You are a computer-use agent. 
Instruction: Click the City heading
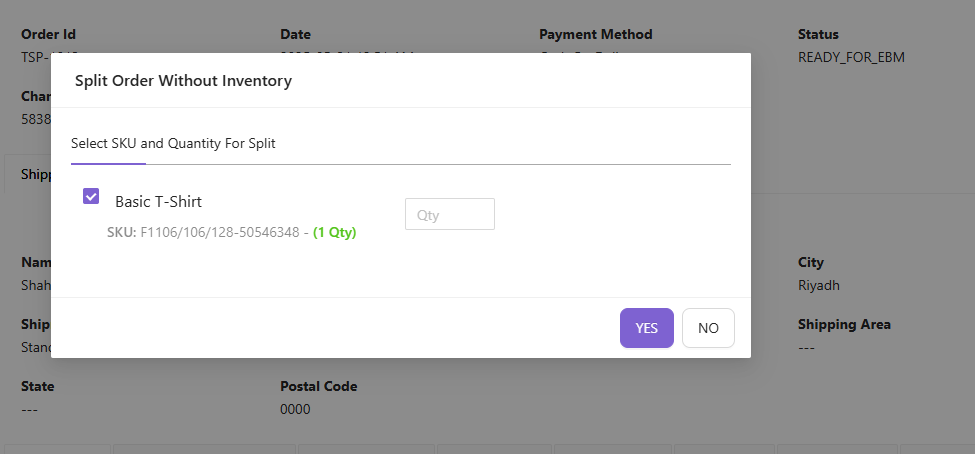click(811, 262)
